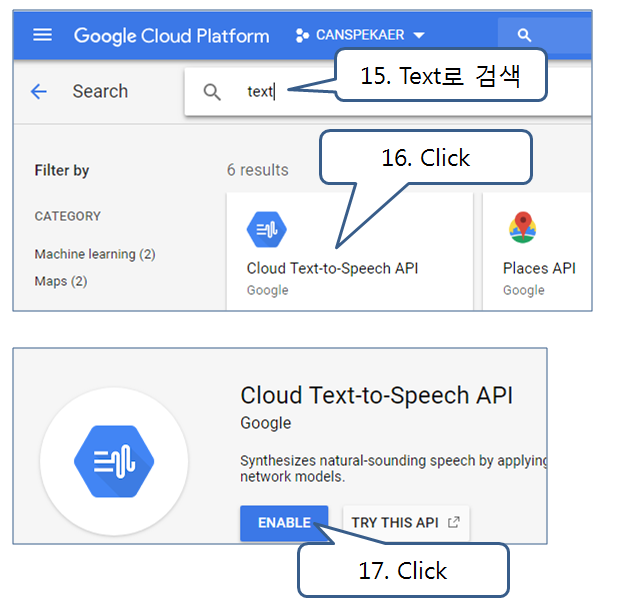Viewport: 628px width, 612px height.
Task: Click the ENABLE button
Action: coord(284,523)
